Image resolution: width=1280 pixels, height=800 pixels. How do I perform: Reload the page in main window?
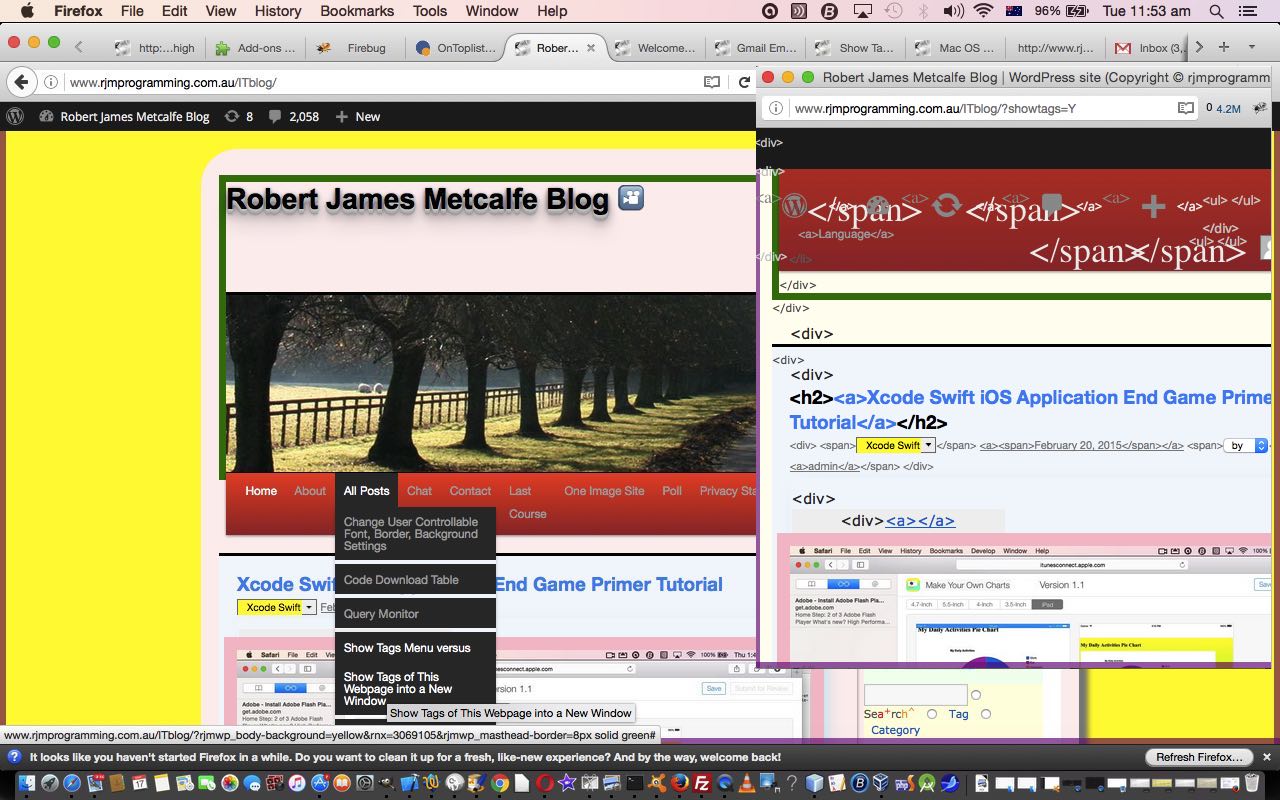coord(745,83)
